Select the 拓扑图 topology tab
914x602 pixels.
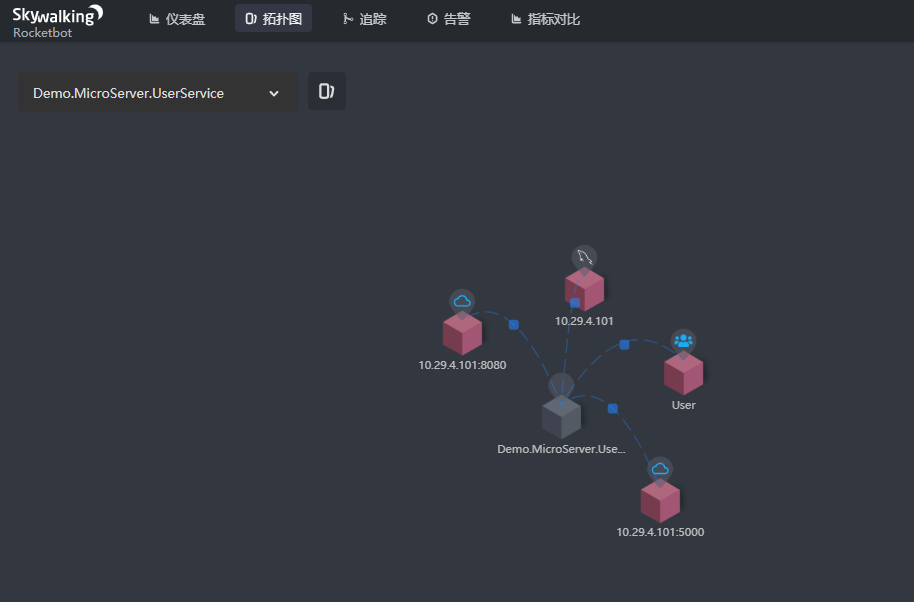click(x=273, y=17)
